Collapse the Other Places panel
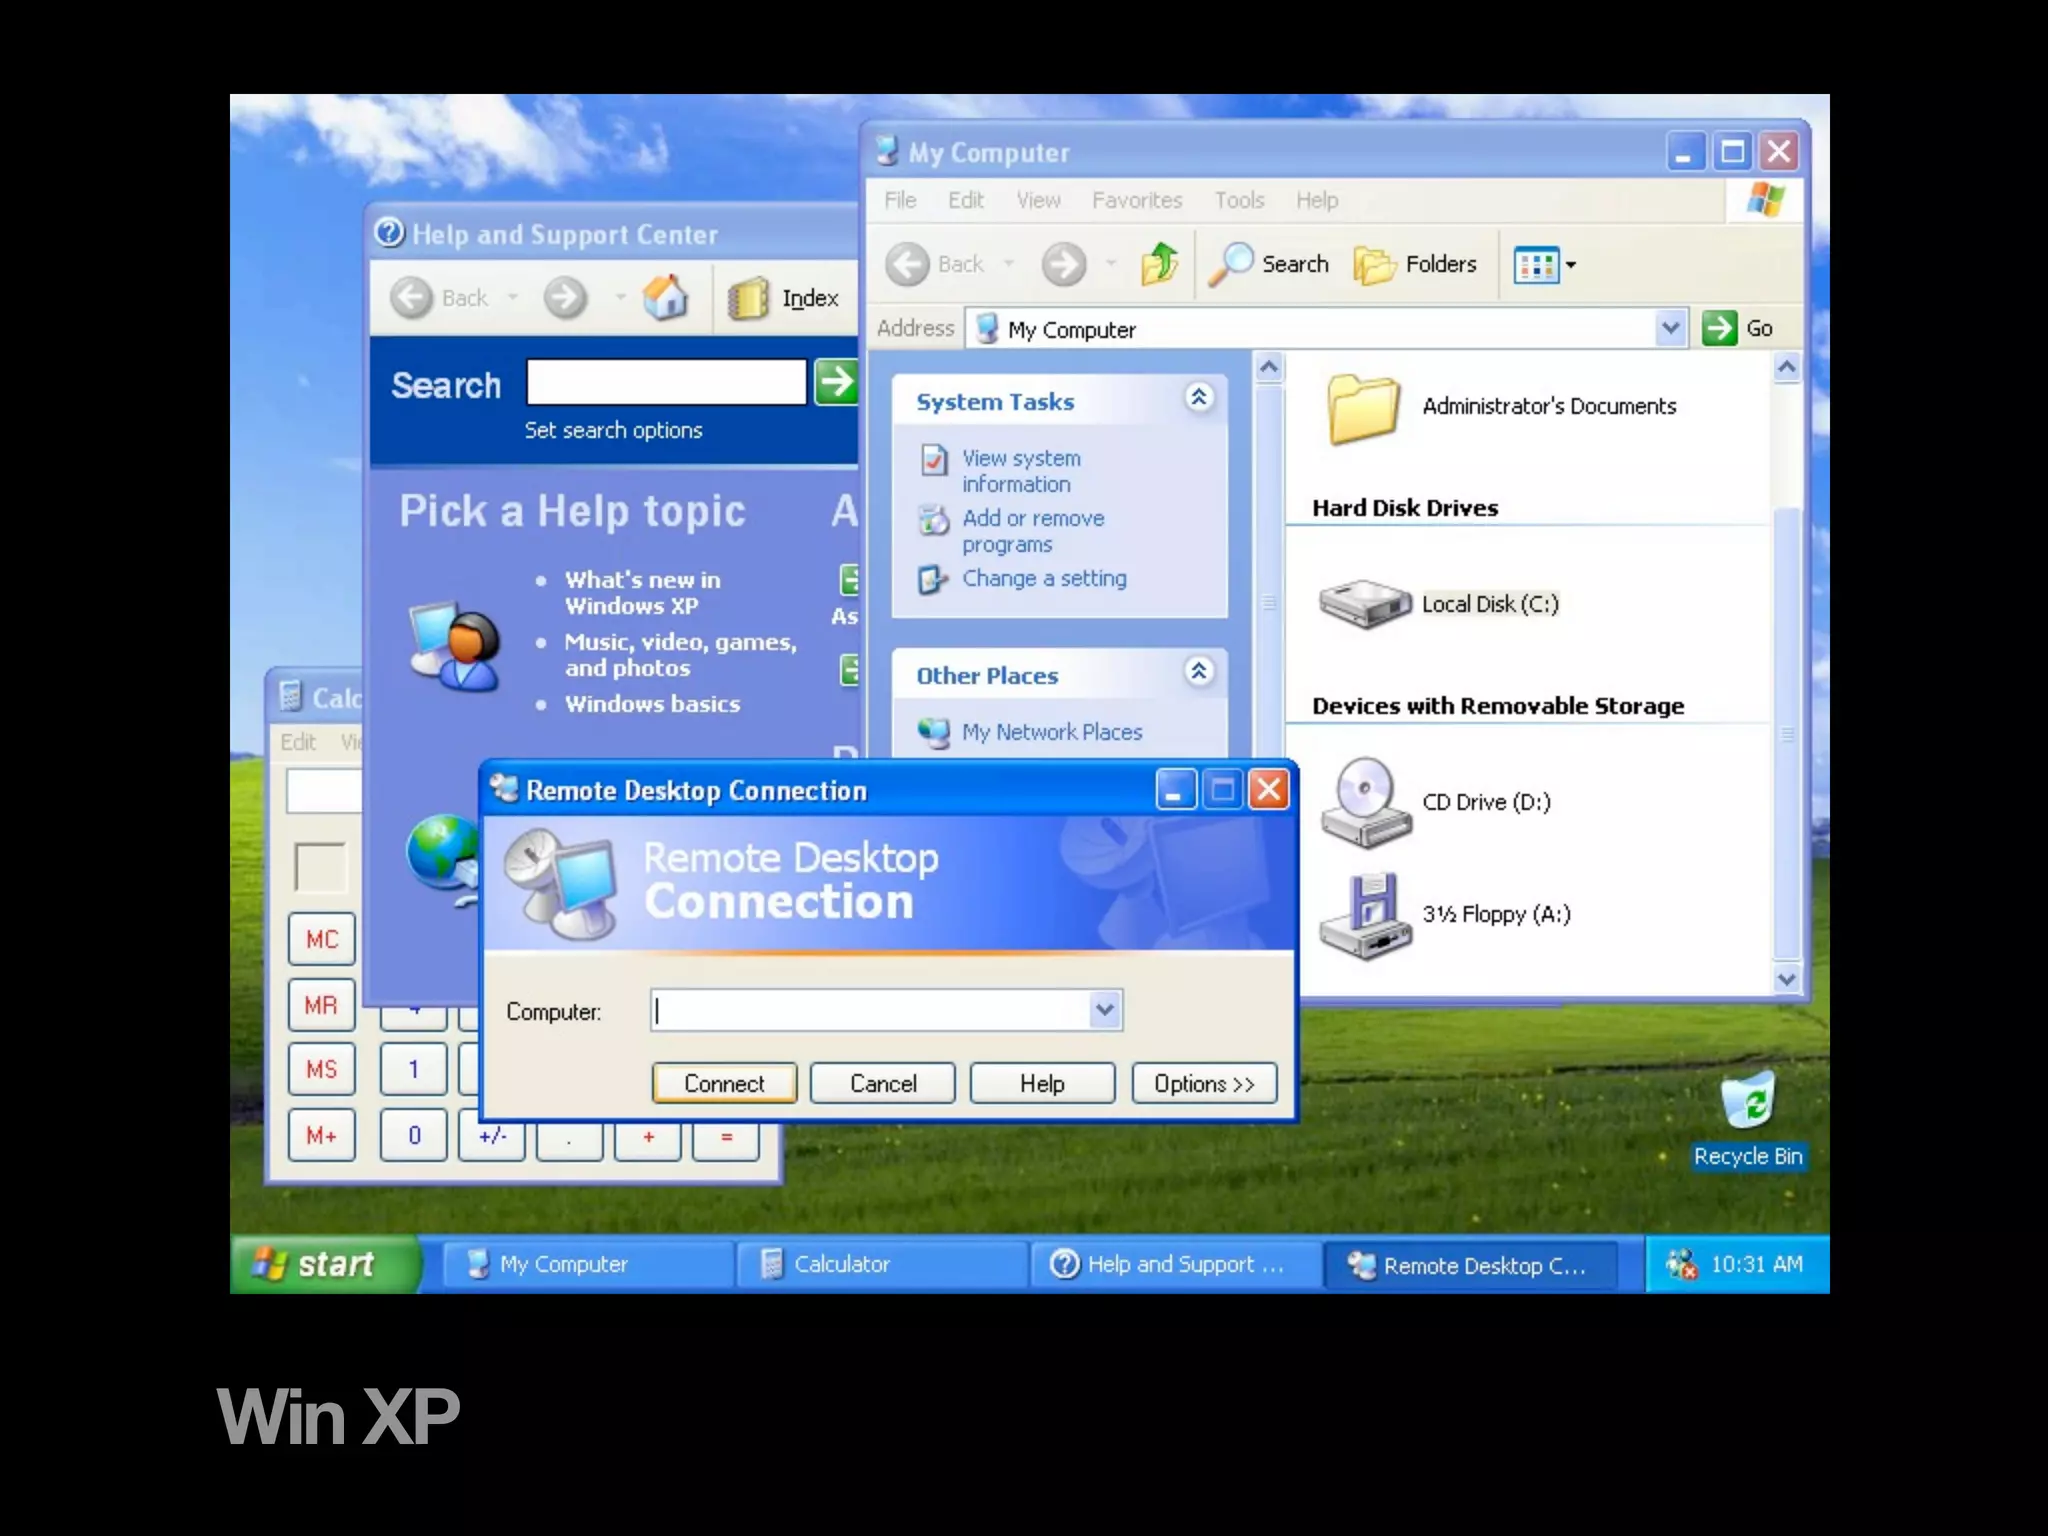The width and height of the screenshot is (2048, 1536). coord(1199,671)
